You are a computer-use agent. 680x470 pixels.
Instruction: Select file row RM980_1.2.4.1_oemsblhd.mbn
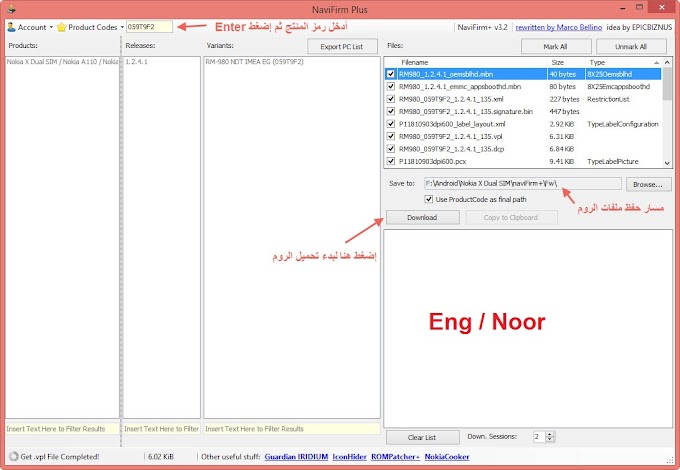pos(523,74)
